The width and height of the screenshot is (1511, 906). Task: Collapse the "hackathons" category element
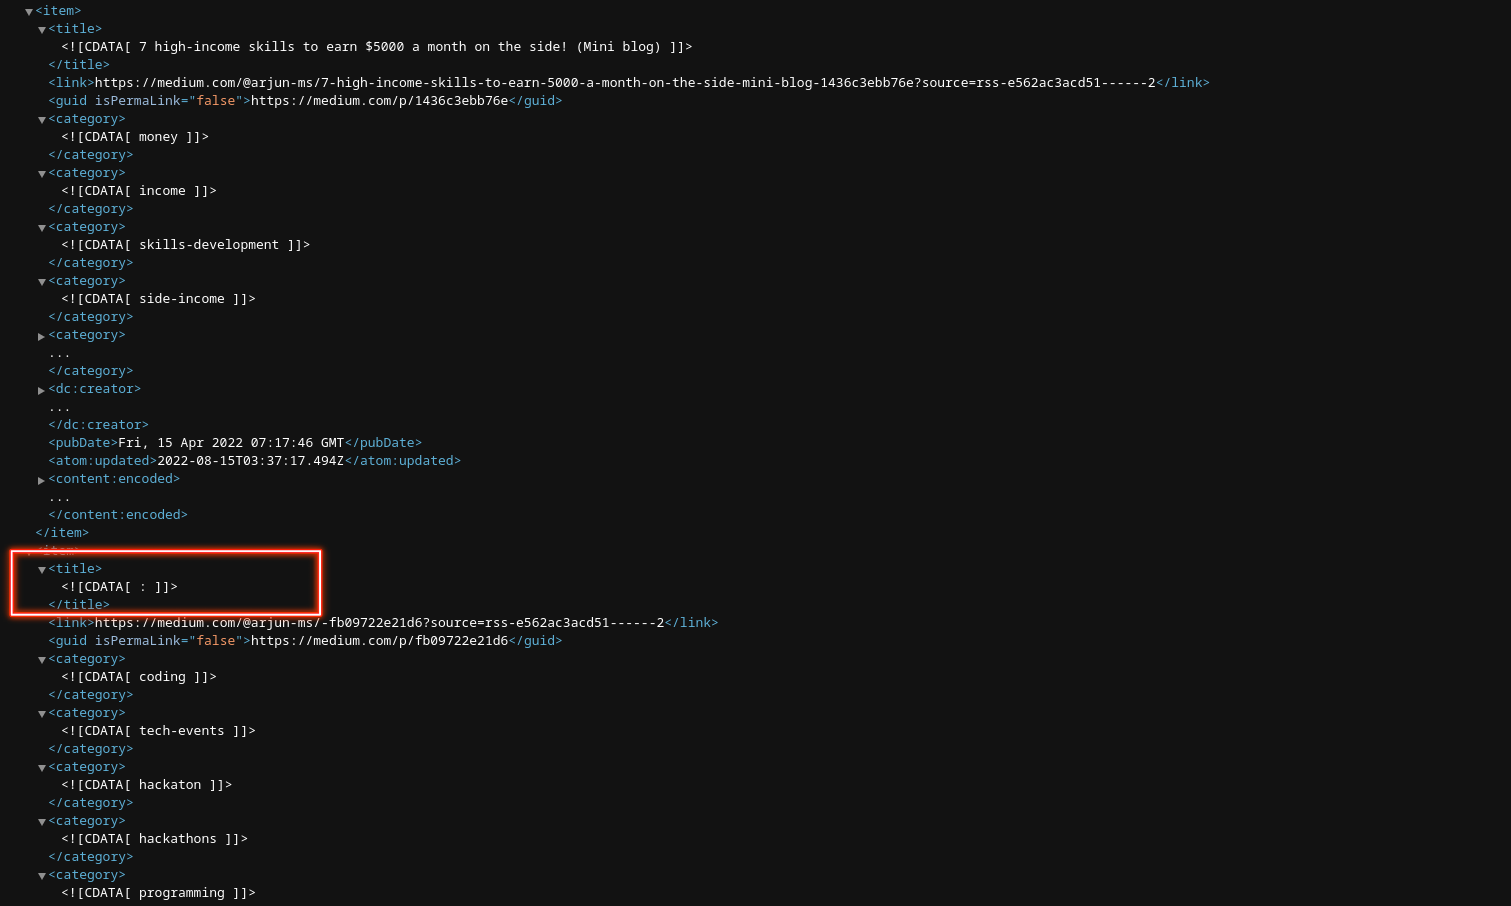coord(41,821)
